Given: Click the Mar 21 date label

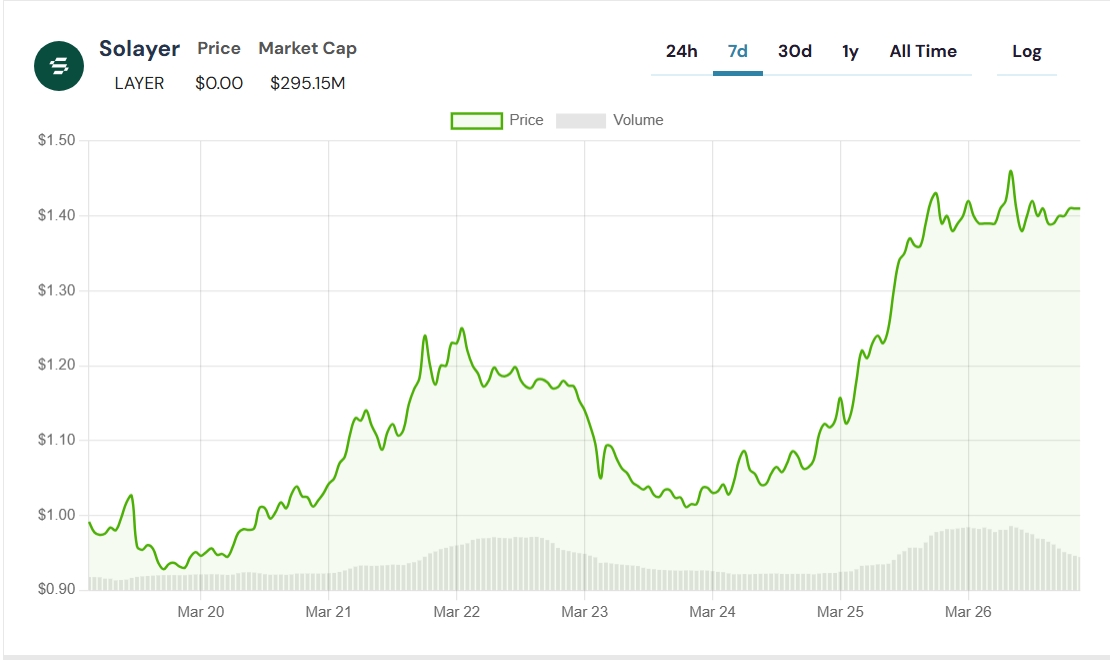Looking at the screenshot, I should click(328, 612).
